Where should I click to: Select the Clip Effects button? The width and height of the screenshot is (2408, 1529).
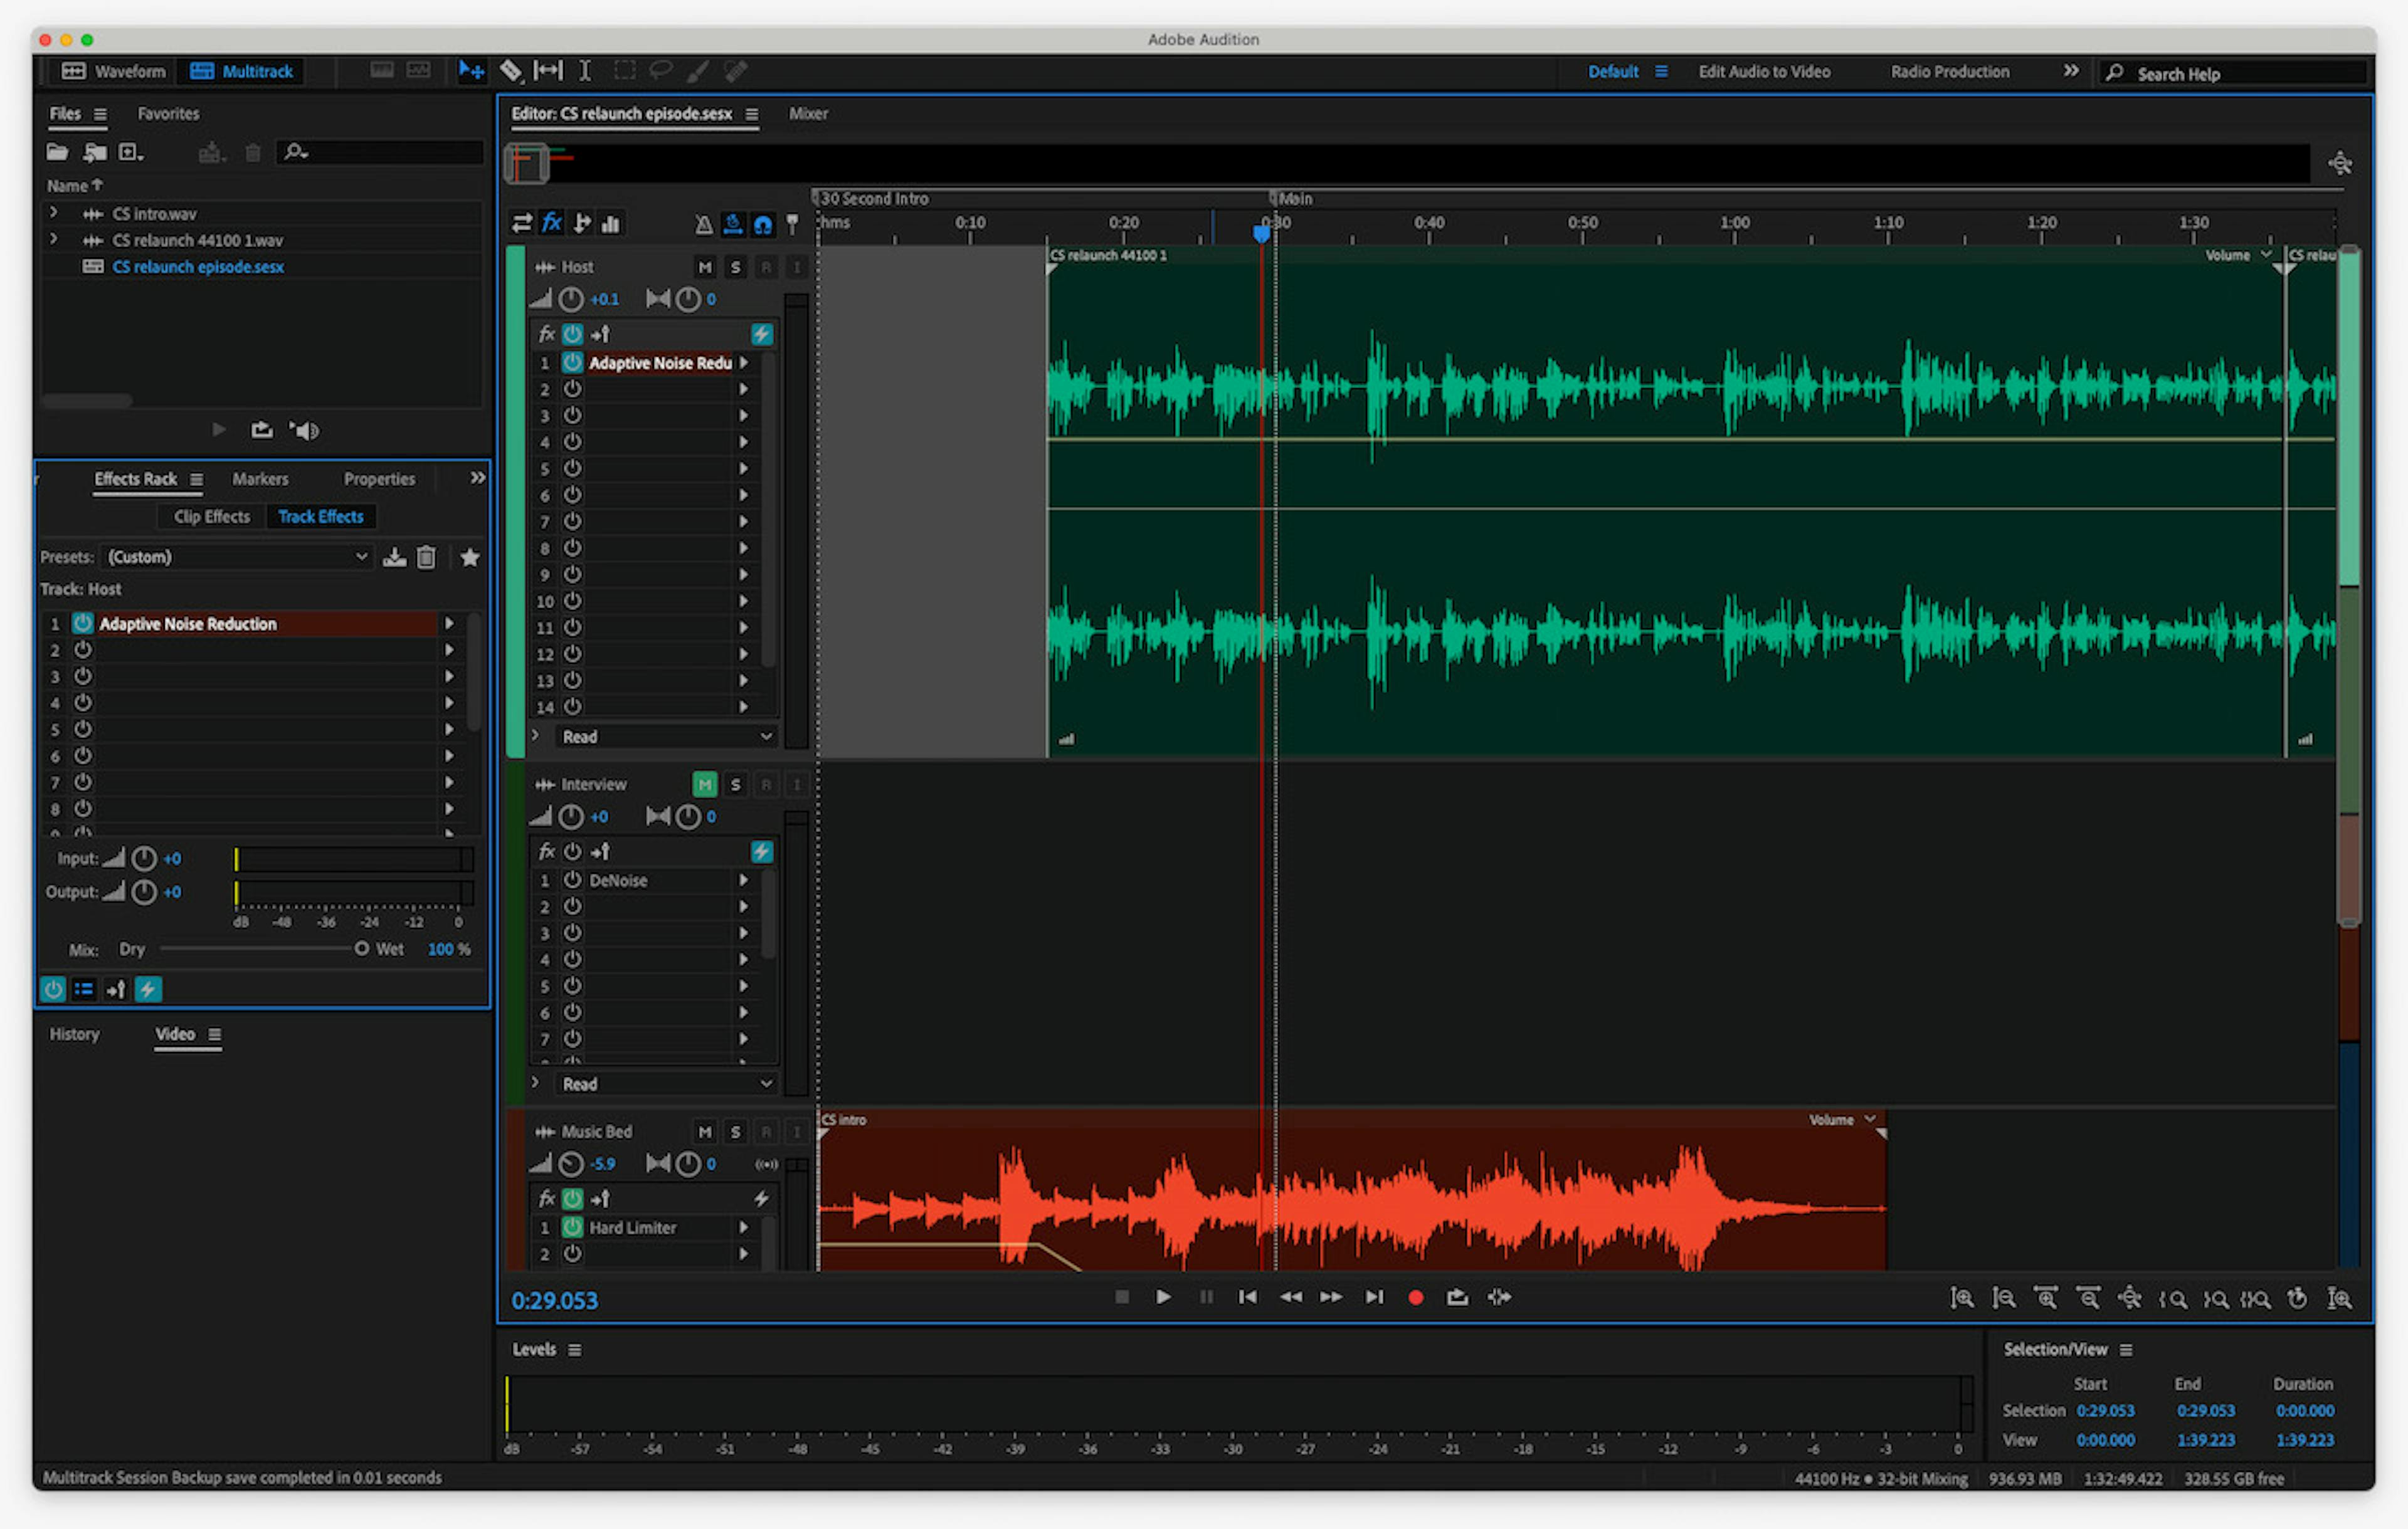click(212, 516)
